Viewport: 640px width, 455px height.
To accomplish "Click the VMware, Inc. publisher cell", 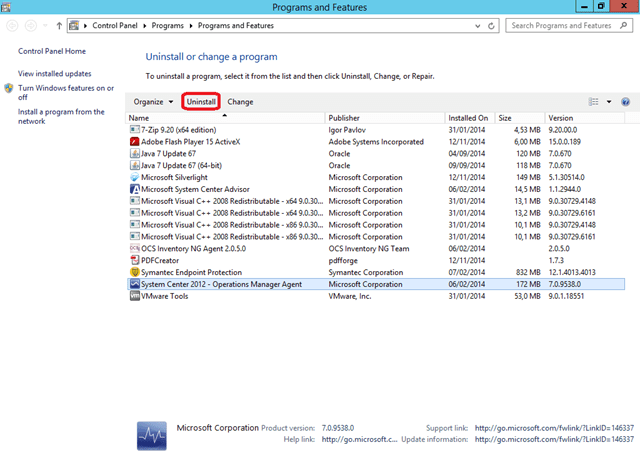I will [x=350, y=296].
